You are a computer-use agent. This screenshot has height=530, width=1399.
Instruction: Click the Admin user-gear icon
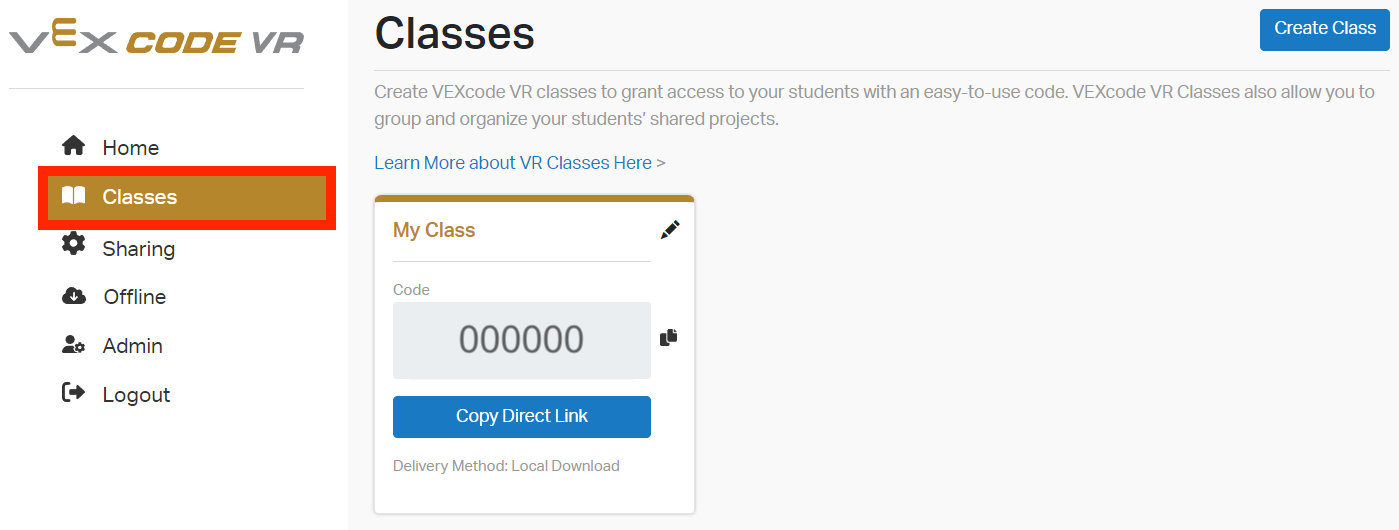pyautogui.click(x=73, y=345)
